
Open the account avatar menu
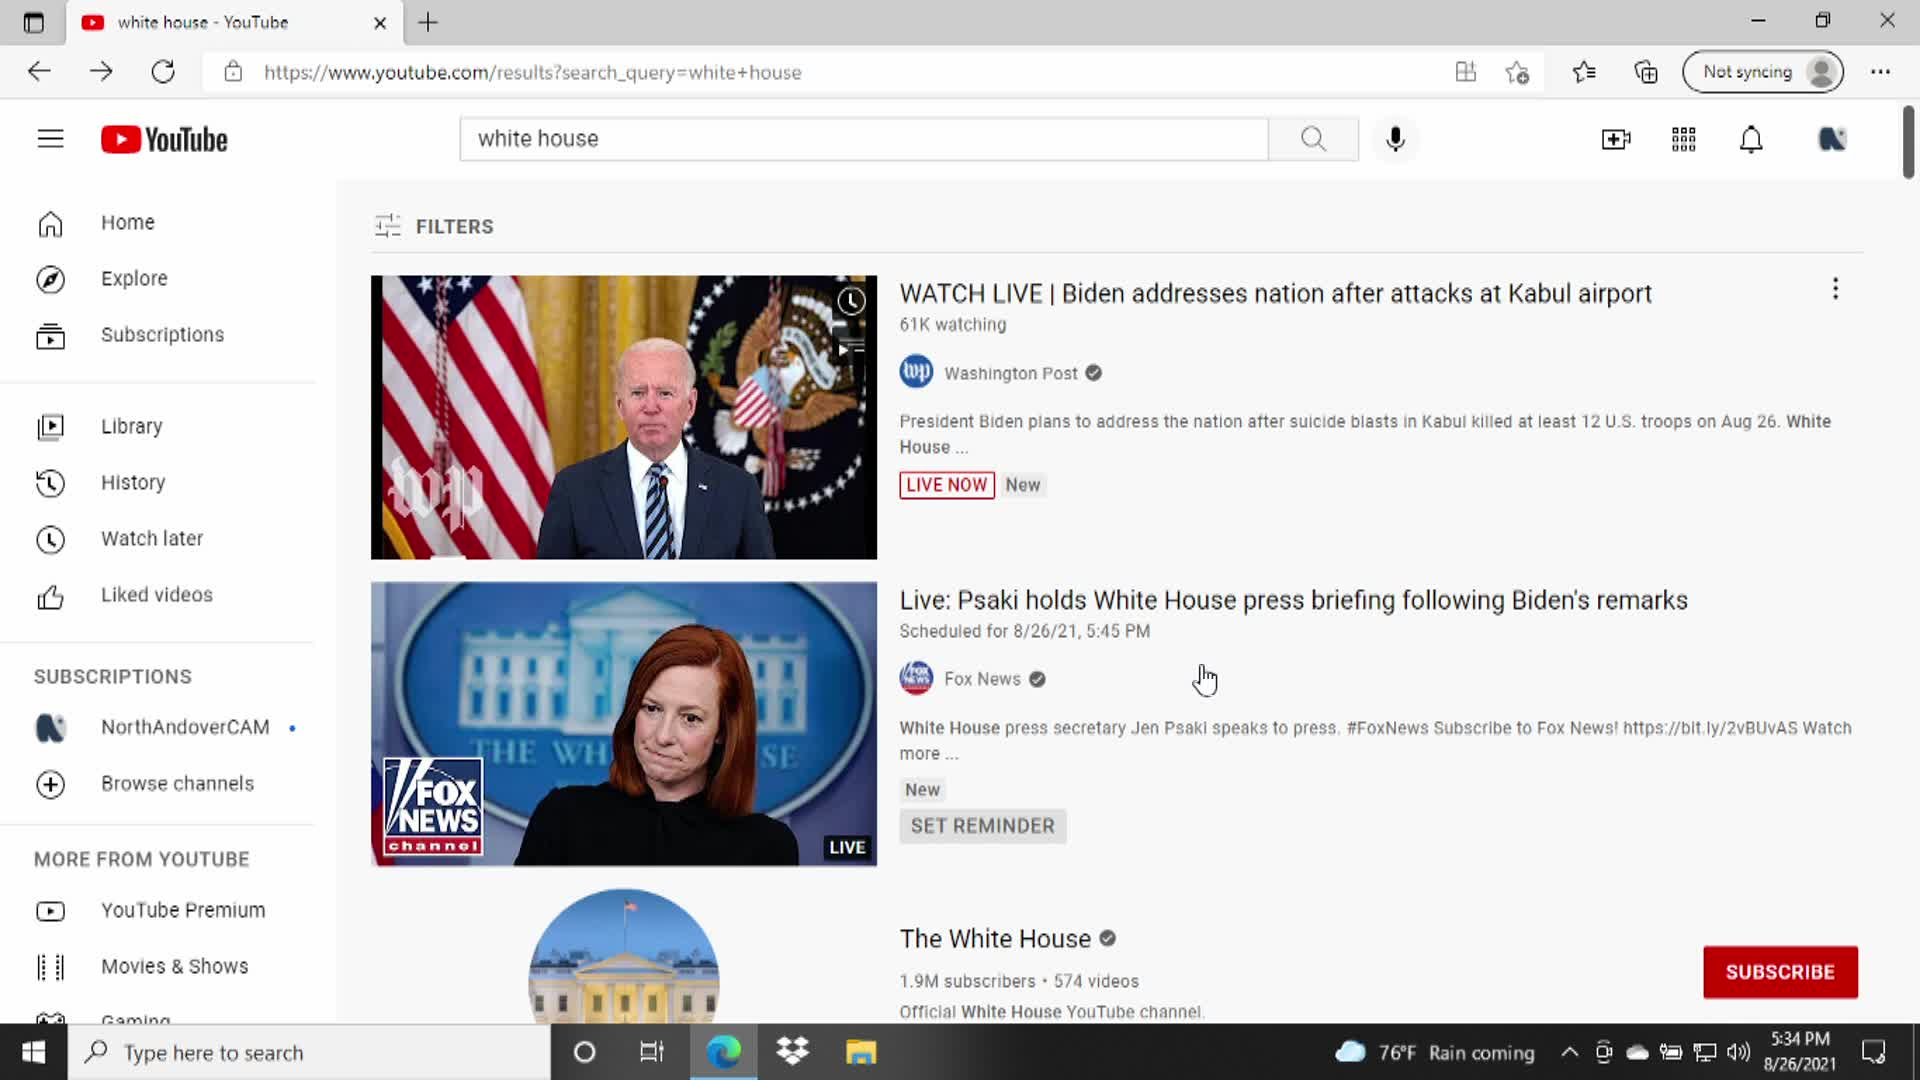coord(1831,139)
